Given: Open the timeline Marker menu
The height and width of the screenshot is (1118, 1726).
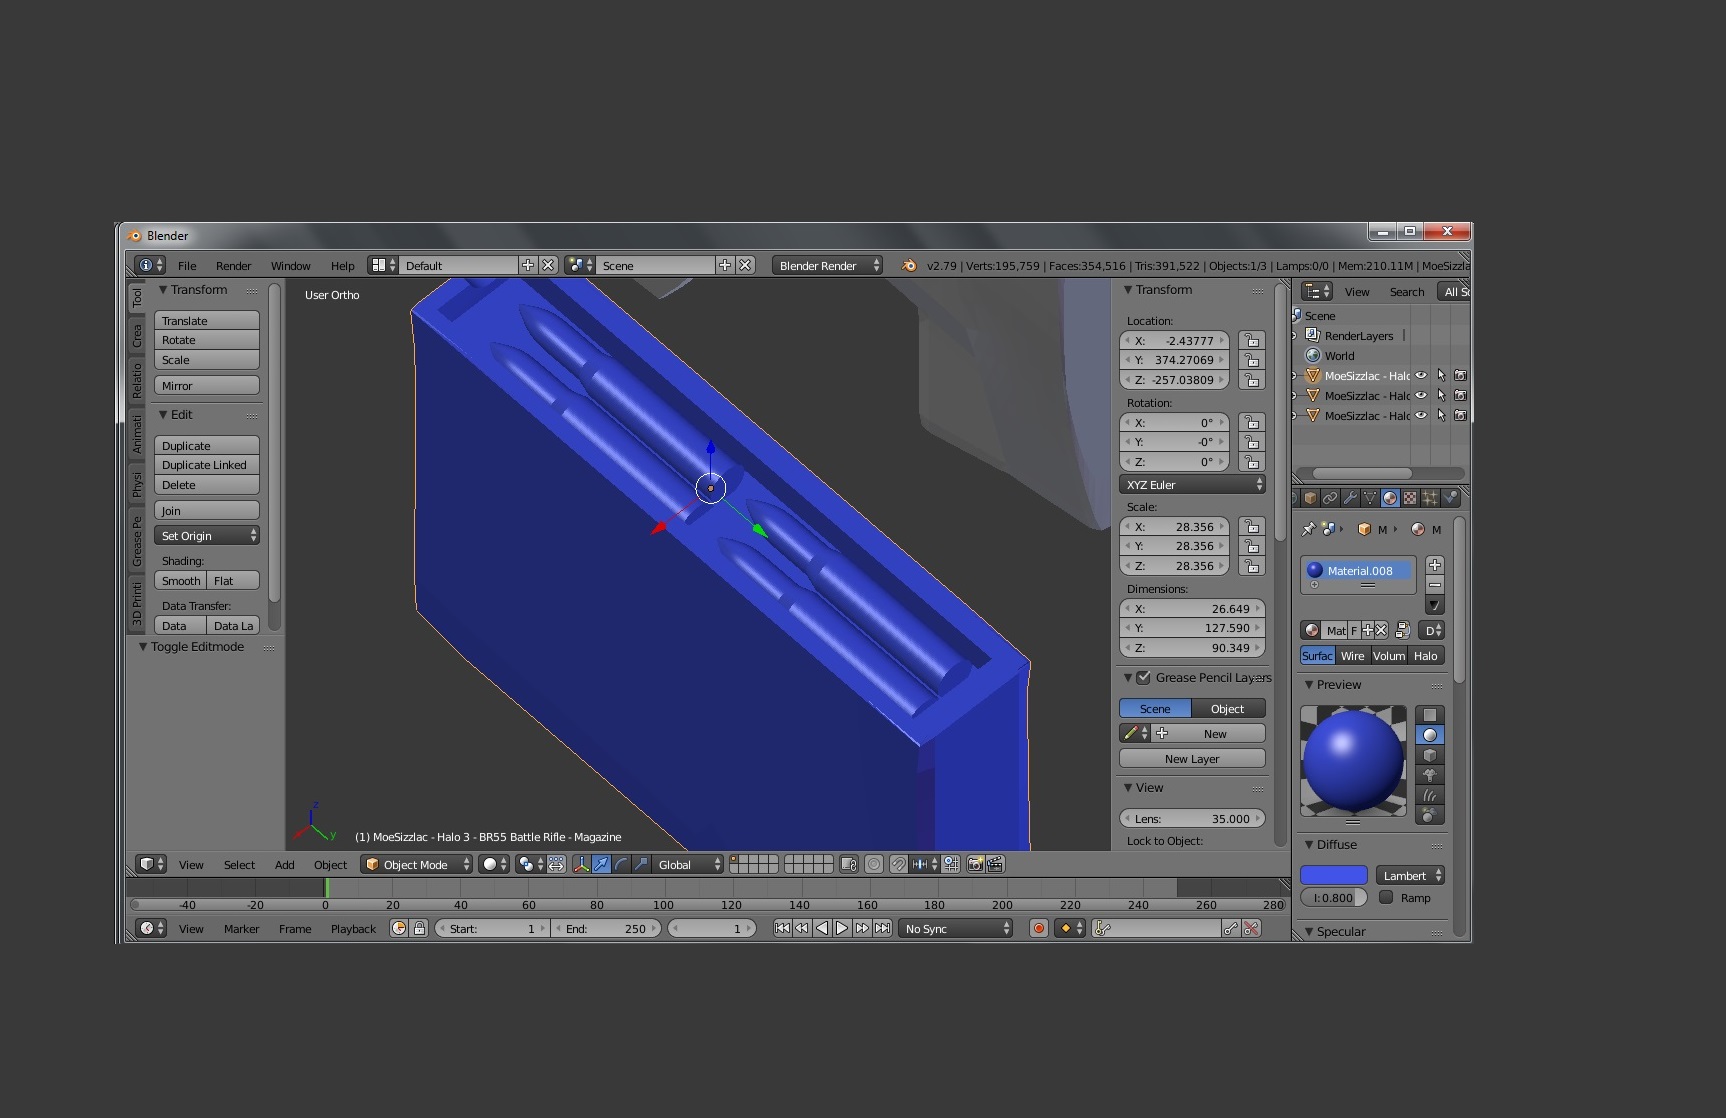Looking at the screenshot, I should point(241,928).
